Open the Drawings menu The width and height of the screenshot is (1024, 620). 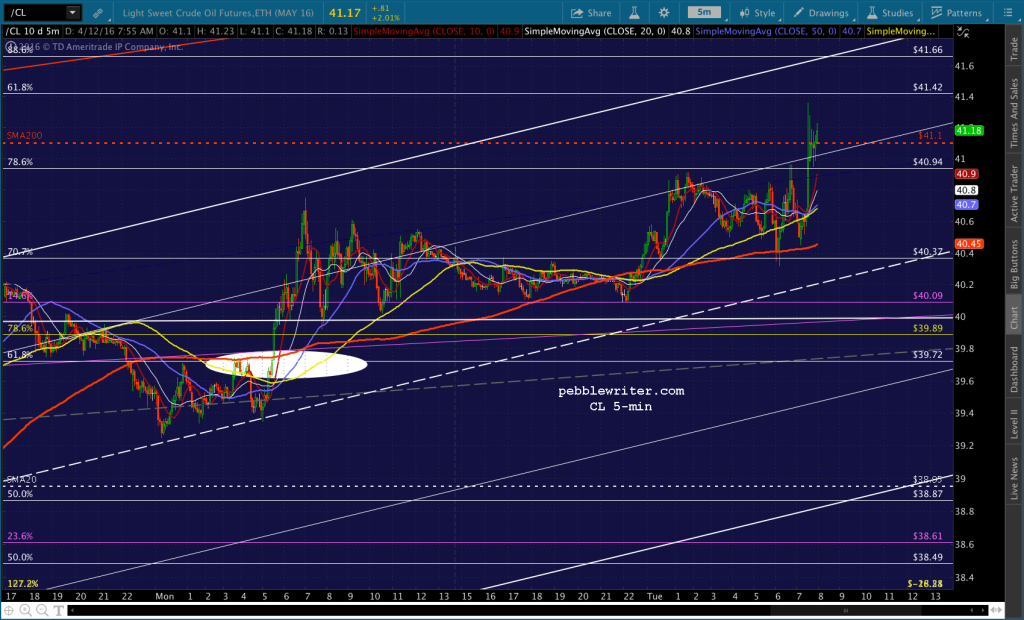821,12
